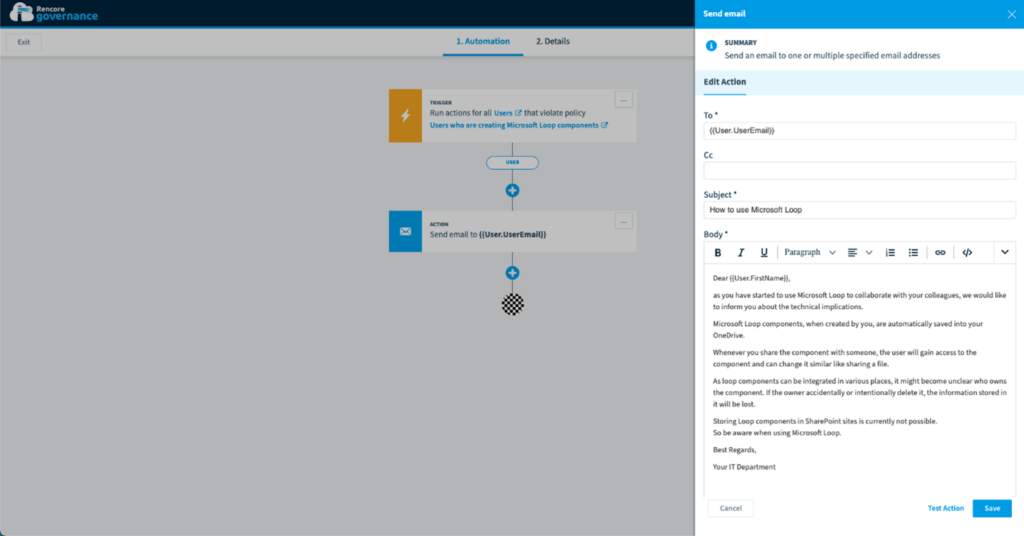This screenshot has height=536, width=1024.
Task: Toggle bold formatting in body editor
Action: [x=718, y=253]
